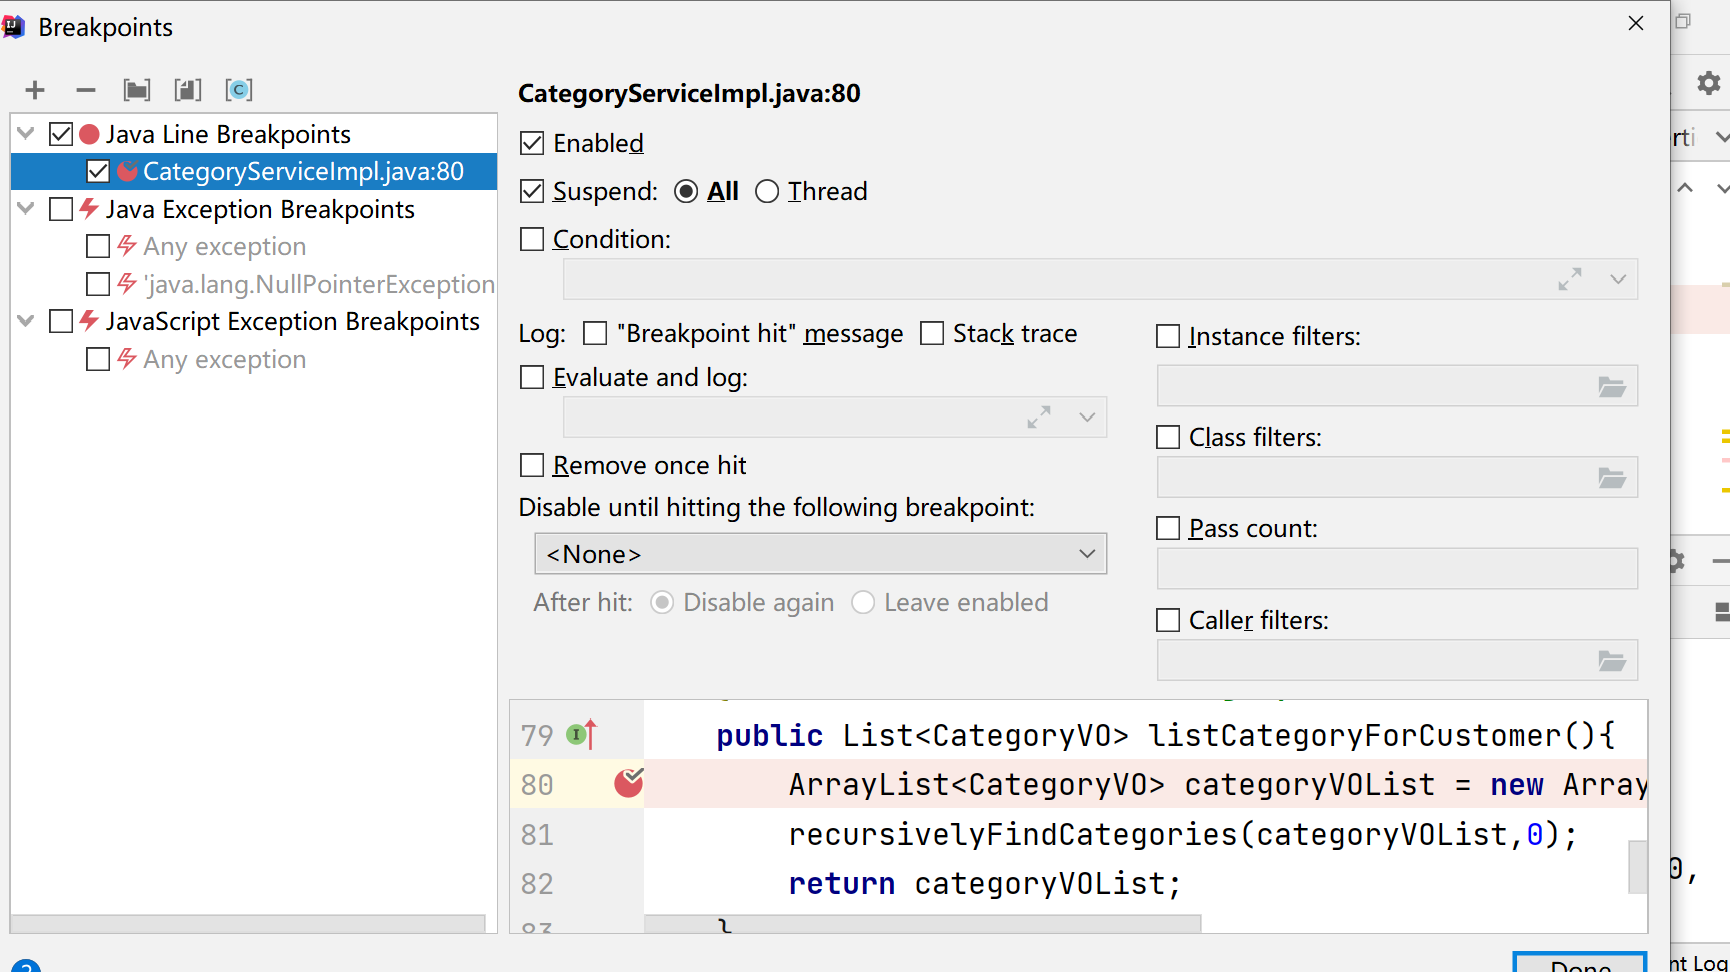
Task: Expand the Evaluate and log editor icon
Action: [x=1039, y=417]
